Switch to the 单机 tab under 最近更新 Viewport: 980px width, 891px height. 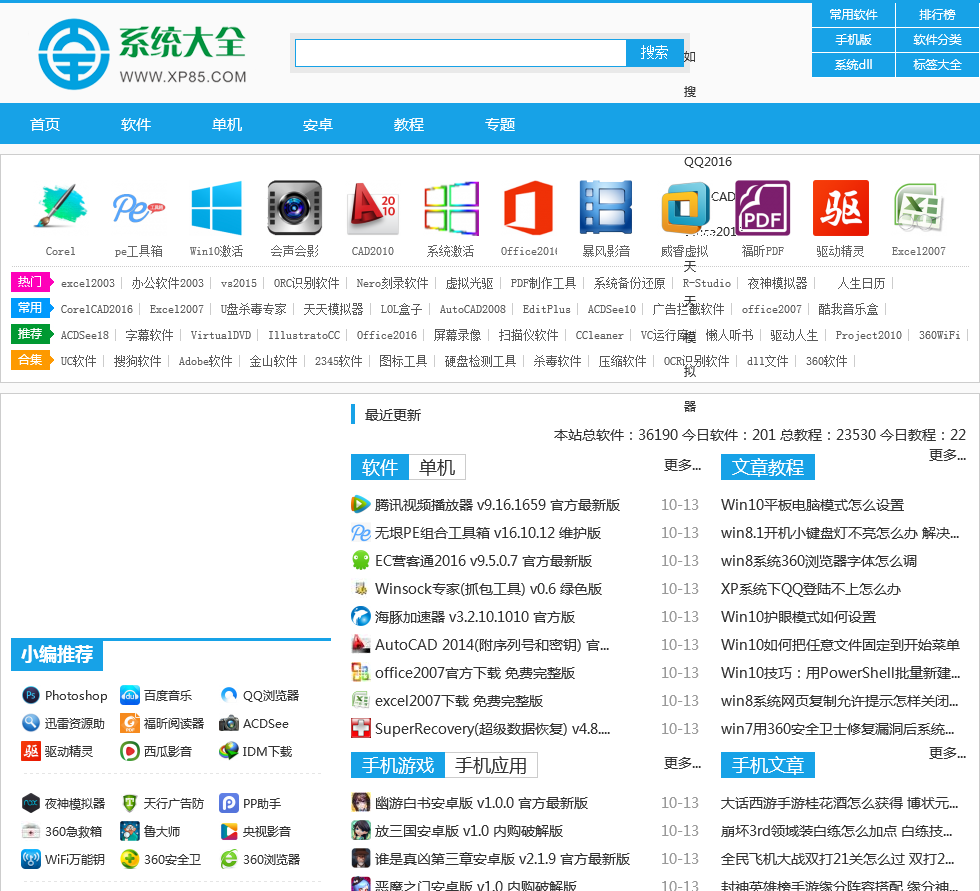pos(437,467)
